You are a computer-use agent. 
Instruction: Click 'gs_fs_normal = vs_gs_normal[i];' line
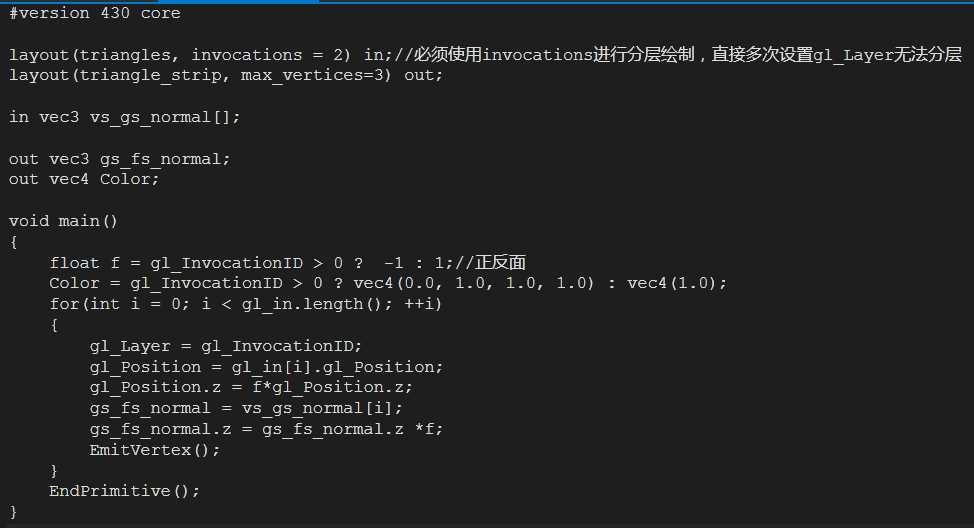(x=246, y=408)
